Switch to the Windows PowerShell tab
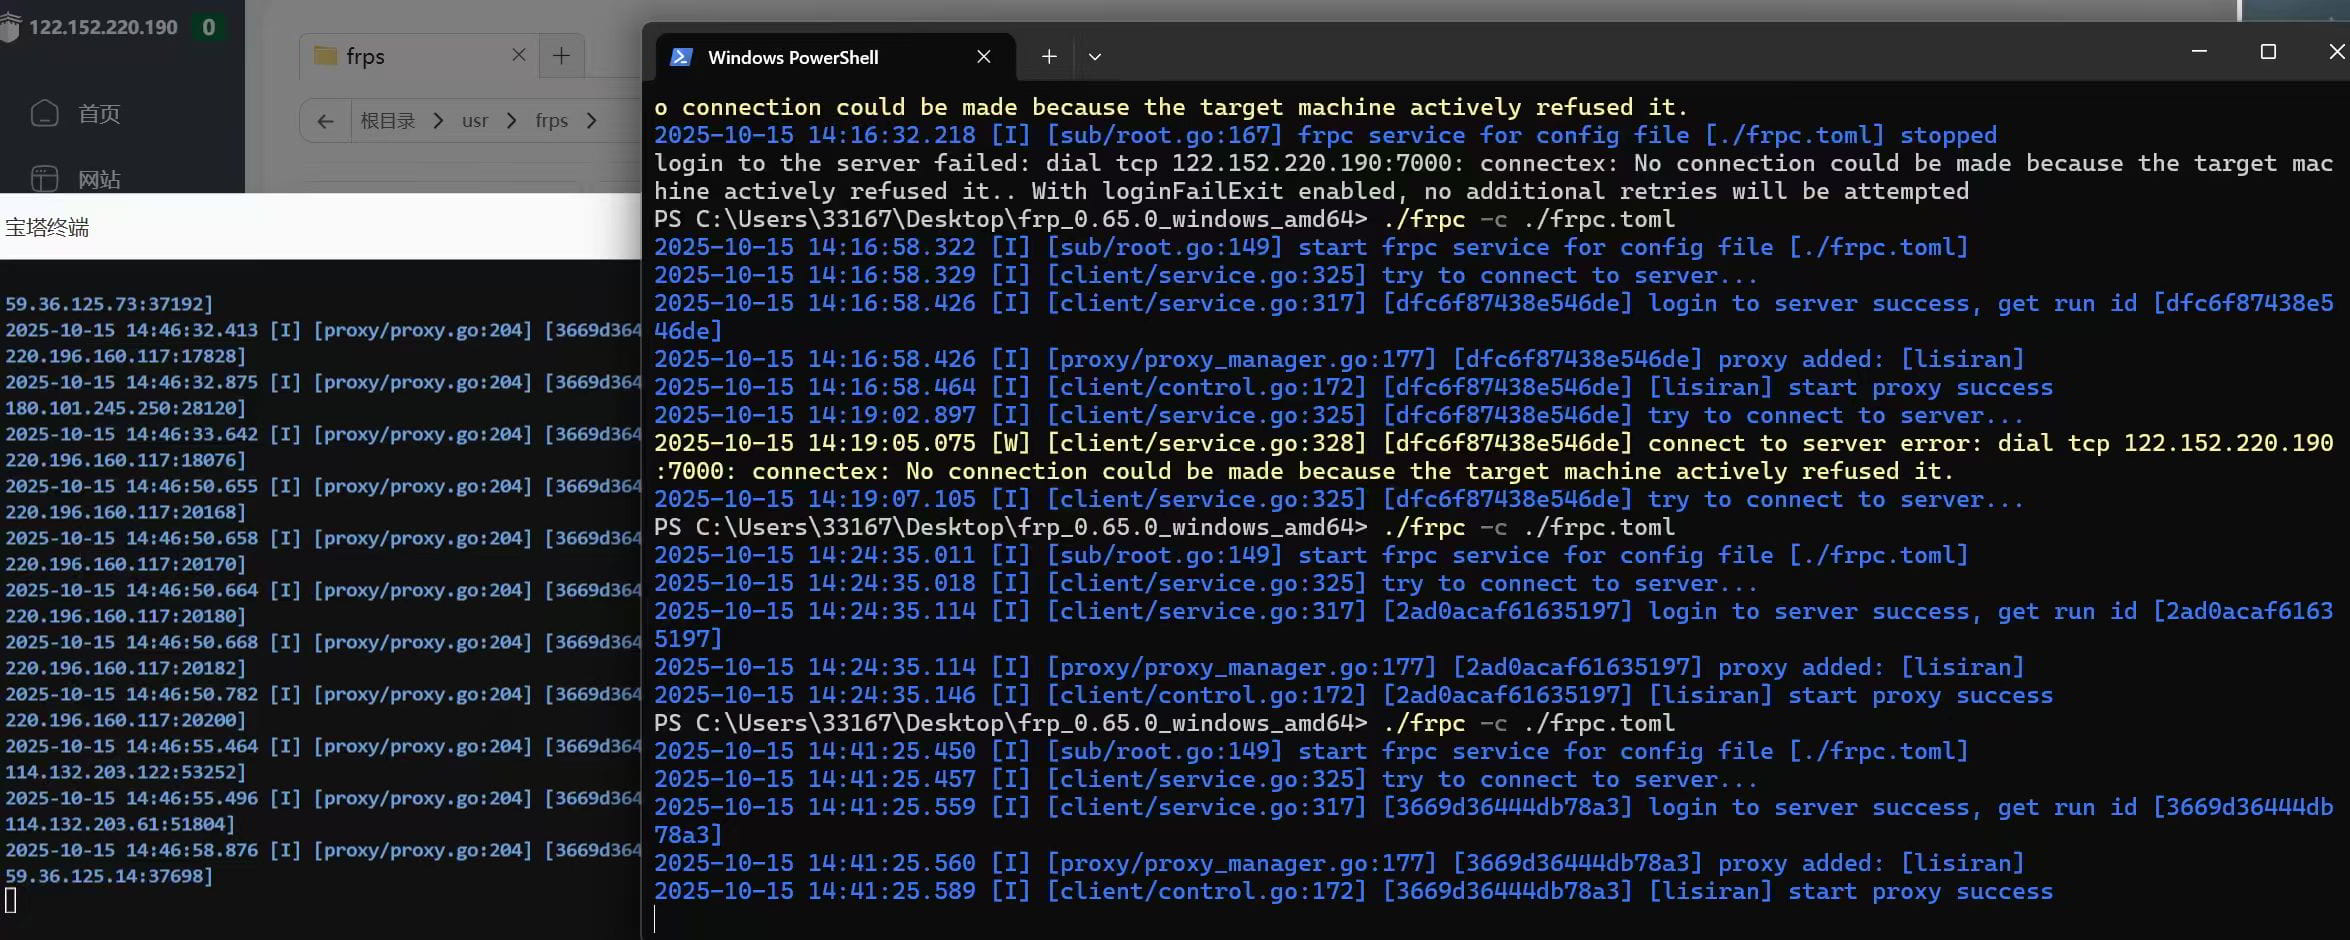This screenshot has height=940, width=2350. [x=792, y=58]
